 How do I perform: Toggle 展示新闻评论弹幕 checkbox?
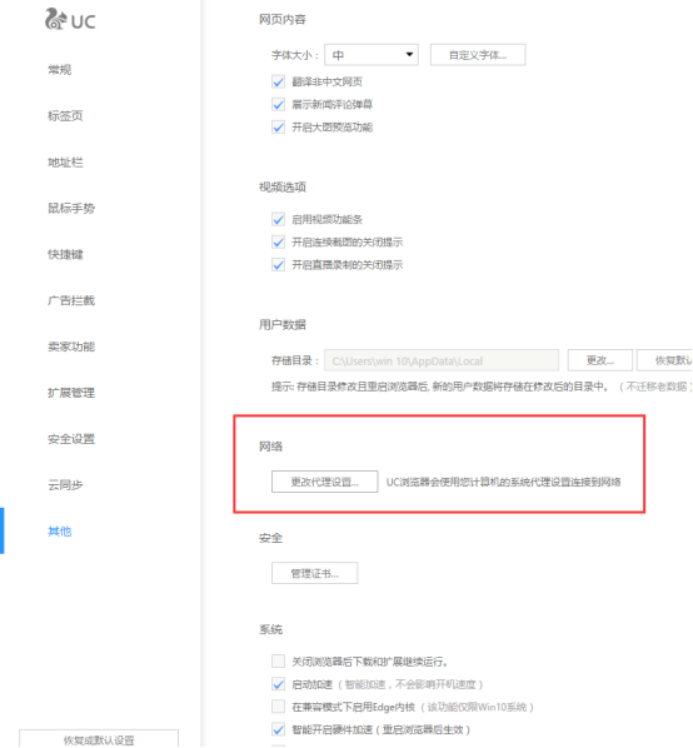coord(279,104)
